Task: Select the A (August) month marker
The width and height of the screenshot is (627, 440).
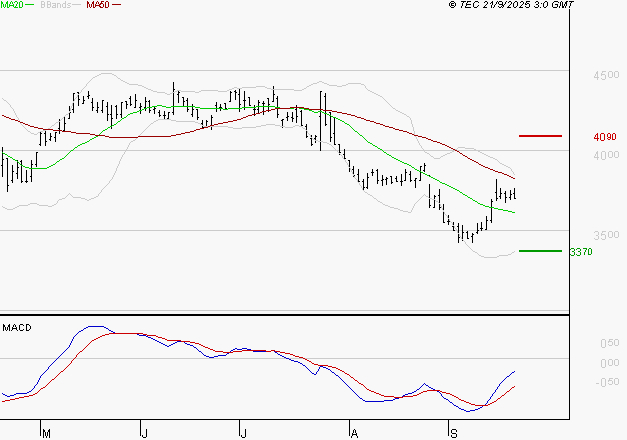Action: point(353,433)
